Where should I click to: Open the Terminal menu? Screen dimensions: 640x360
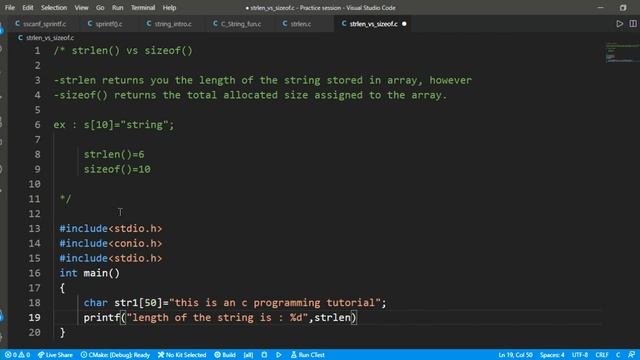[x=143, y=8]
